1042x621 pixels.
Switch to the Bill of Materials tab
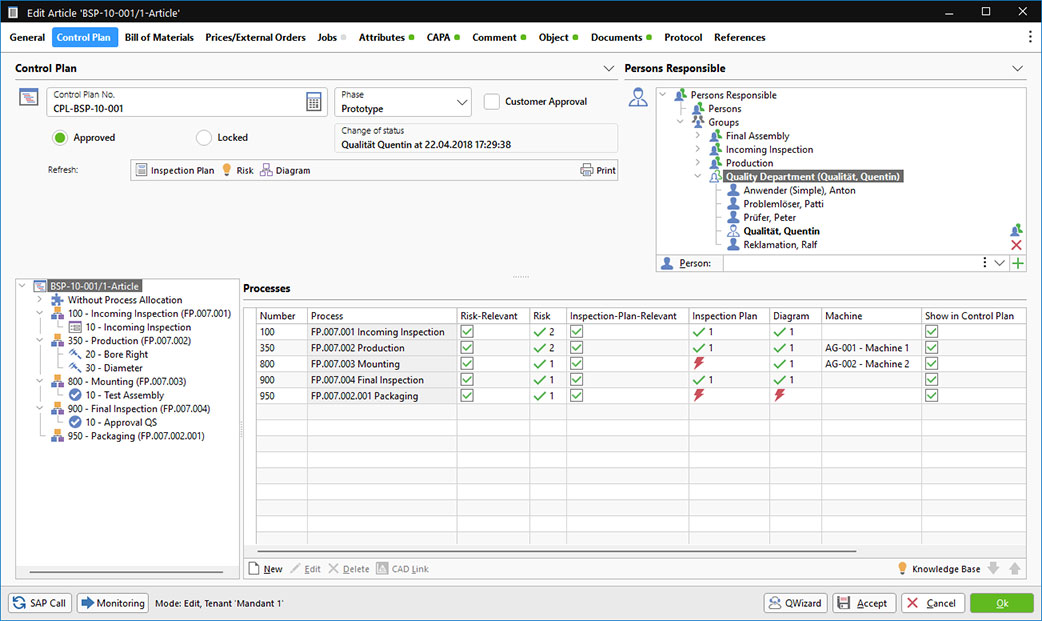pyautogui.click(x=159, y=37)
